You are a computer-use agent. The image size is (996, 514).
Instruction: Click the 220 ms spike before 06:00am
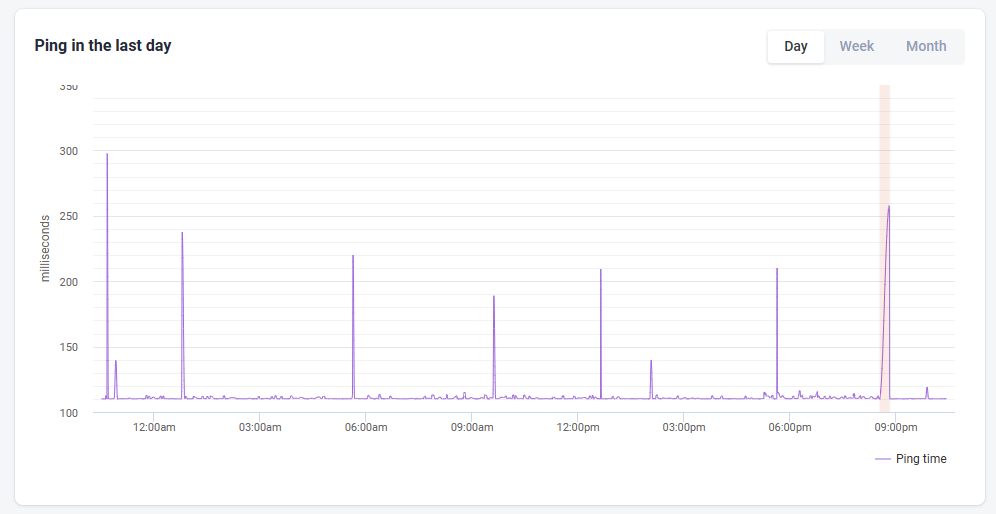(353, 255)
